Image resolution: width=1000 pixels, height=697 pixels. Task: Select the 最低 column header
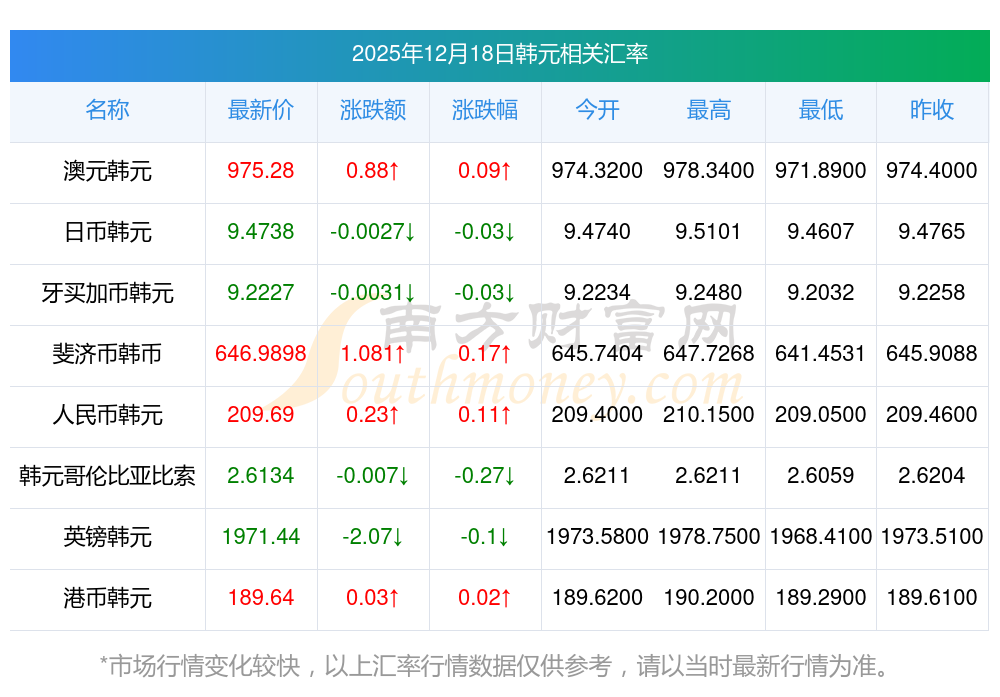click(820, 110)
